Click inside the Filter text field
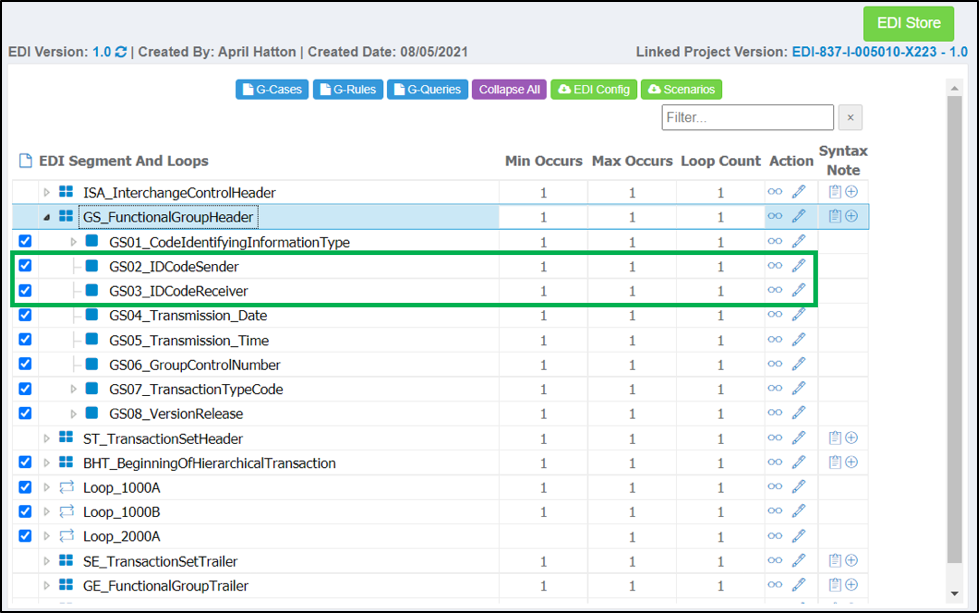 745,117
